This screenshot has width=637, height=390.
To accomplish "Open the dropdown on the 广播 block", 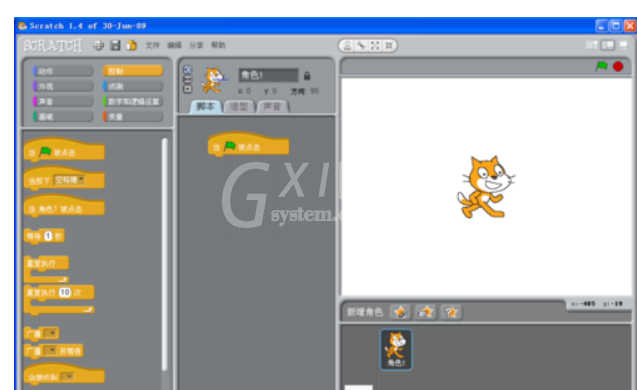I will pos(51,333).
